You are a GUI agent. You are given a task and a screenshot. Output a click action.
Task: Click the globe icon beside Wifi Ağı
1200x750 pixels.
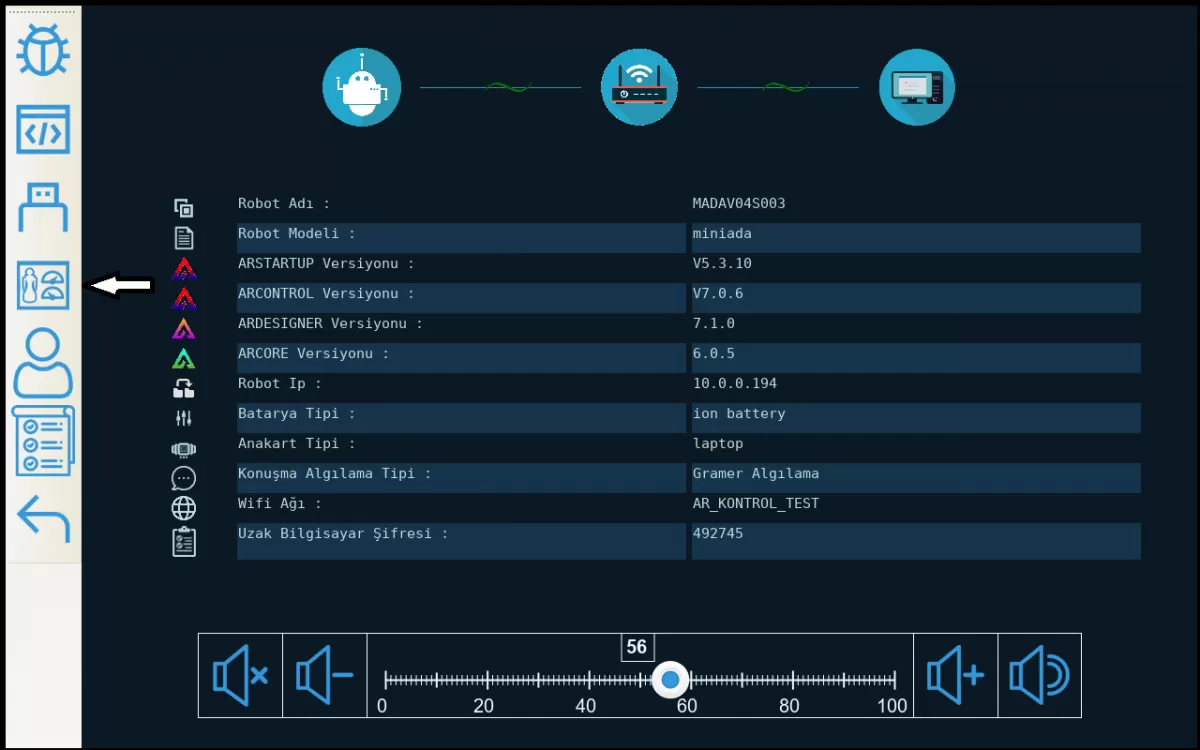click(x=183, y=508)
